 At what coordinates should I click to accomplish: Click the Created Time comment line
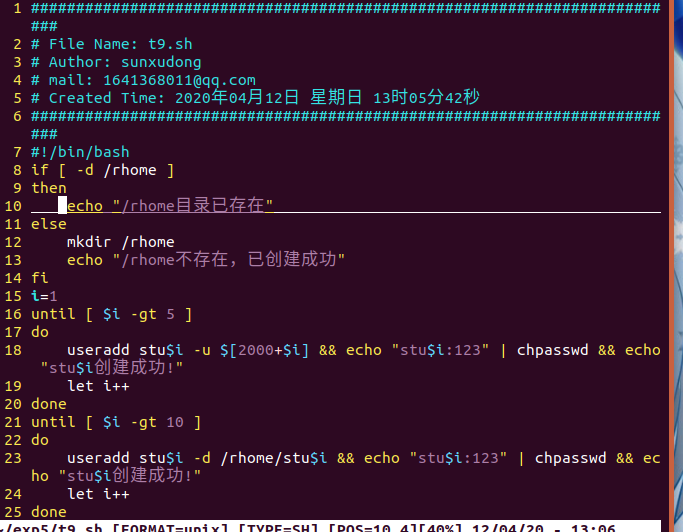255,98
